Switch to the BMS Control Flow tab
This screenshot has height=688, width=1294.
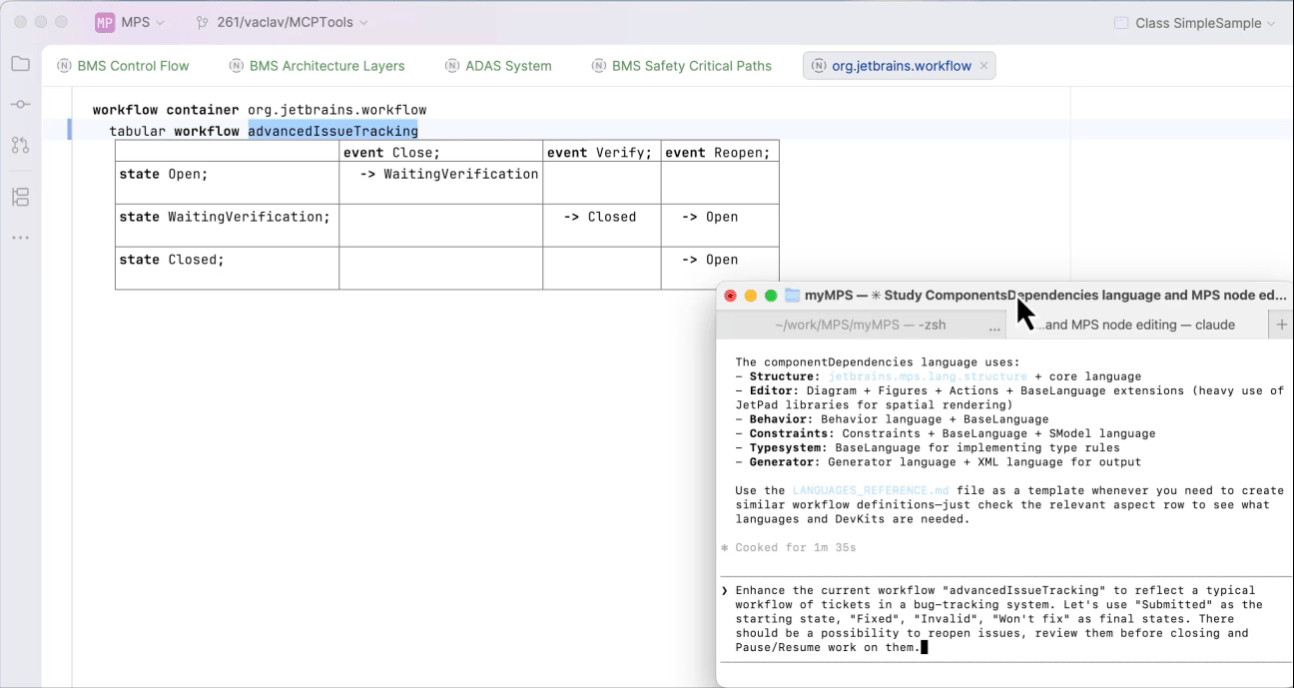(123, 66)
